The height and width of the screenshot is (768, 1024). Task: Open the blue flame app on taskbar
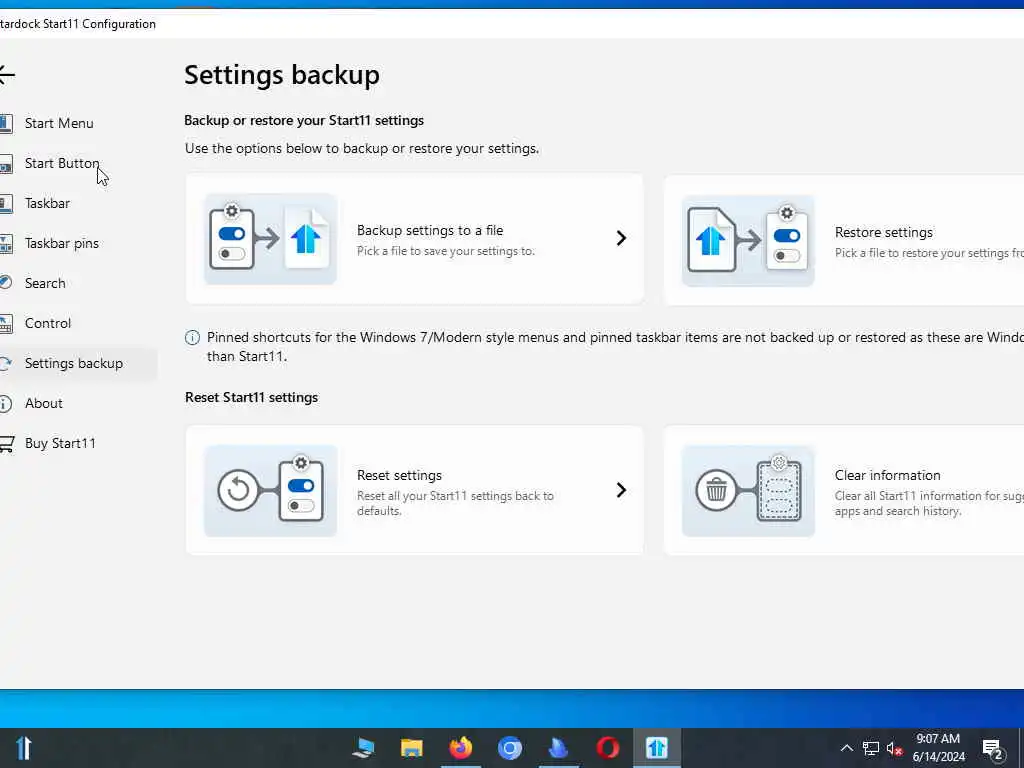point(558,748)
